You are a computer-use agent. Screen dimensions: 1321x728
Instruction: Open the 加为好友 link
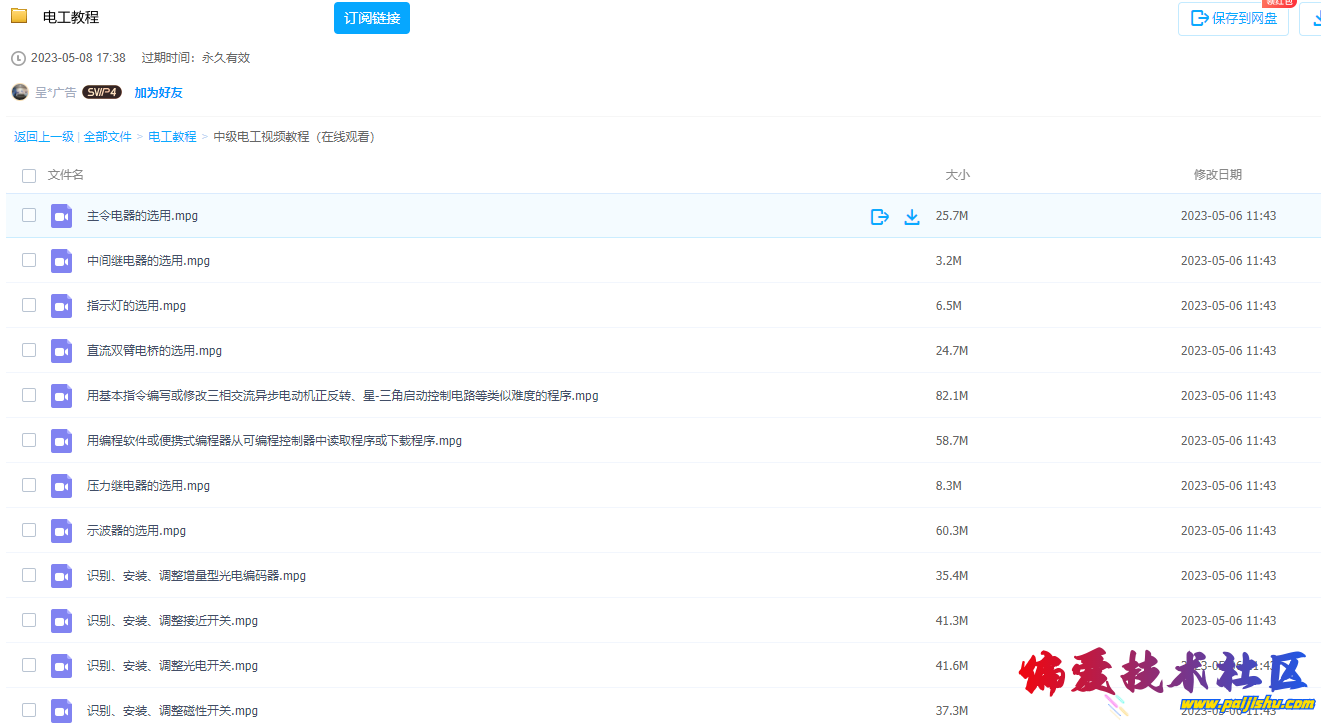coord(158,91)
